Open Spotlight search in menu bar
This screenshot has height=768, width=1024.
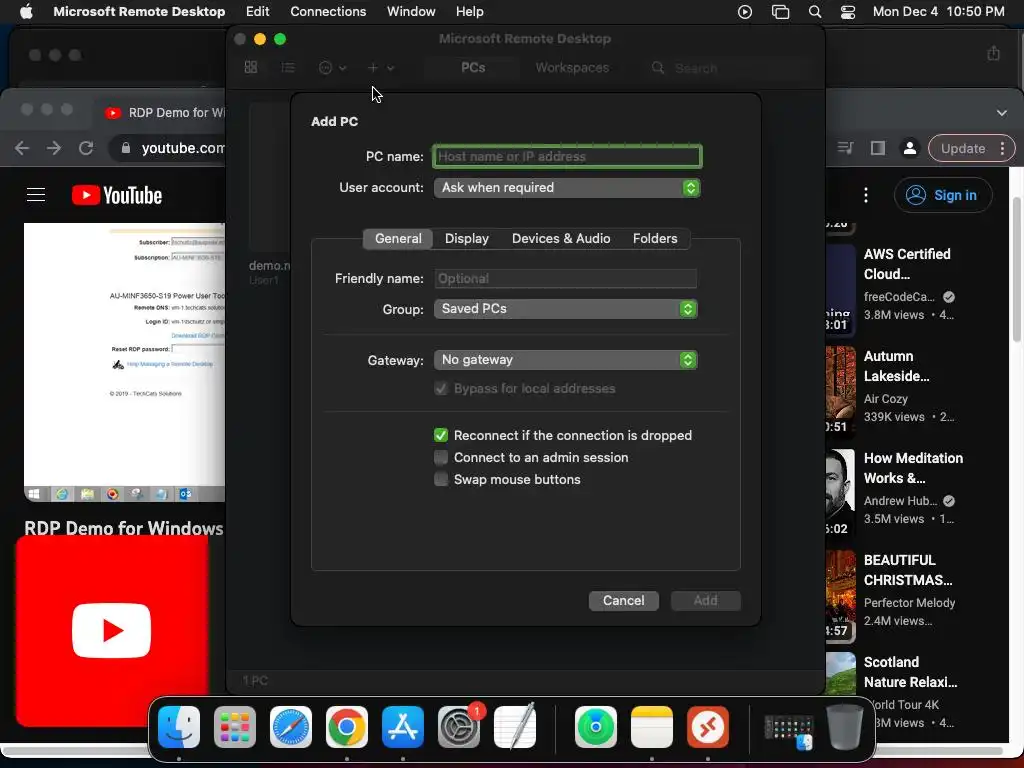point(815,12)
